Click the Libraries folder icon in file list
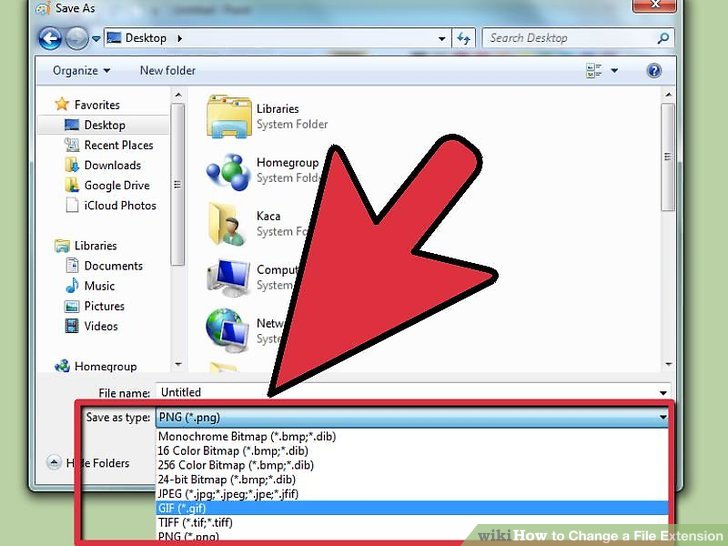The width and height of the screenshot is (728, 546). pos(229,117)
